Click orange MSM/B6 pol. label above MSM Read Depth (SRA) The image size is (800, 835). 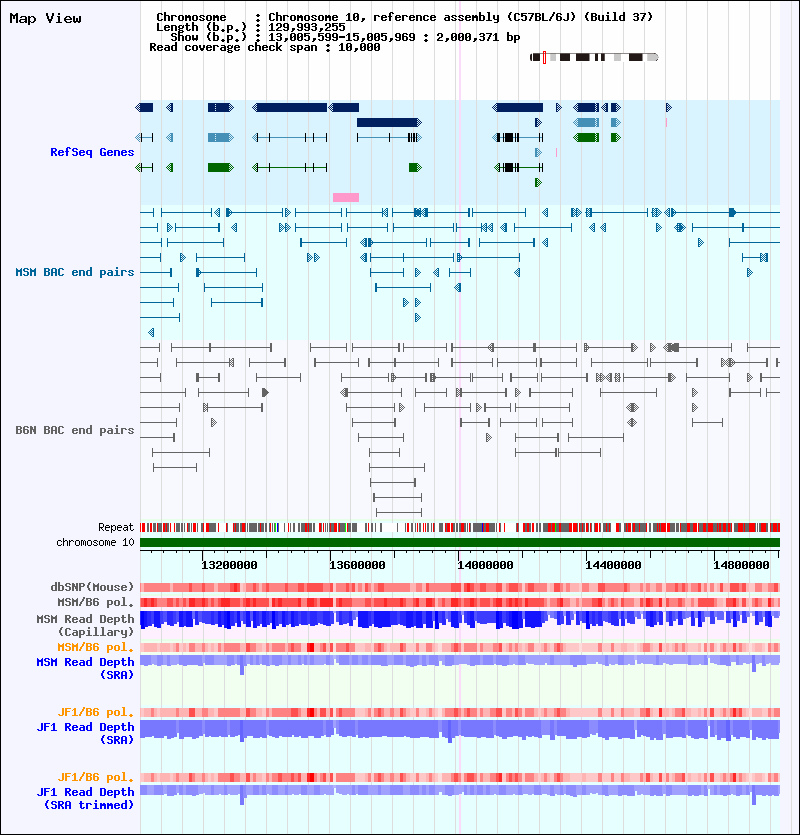[96, 648]
